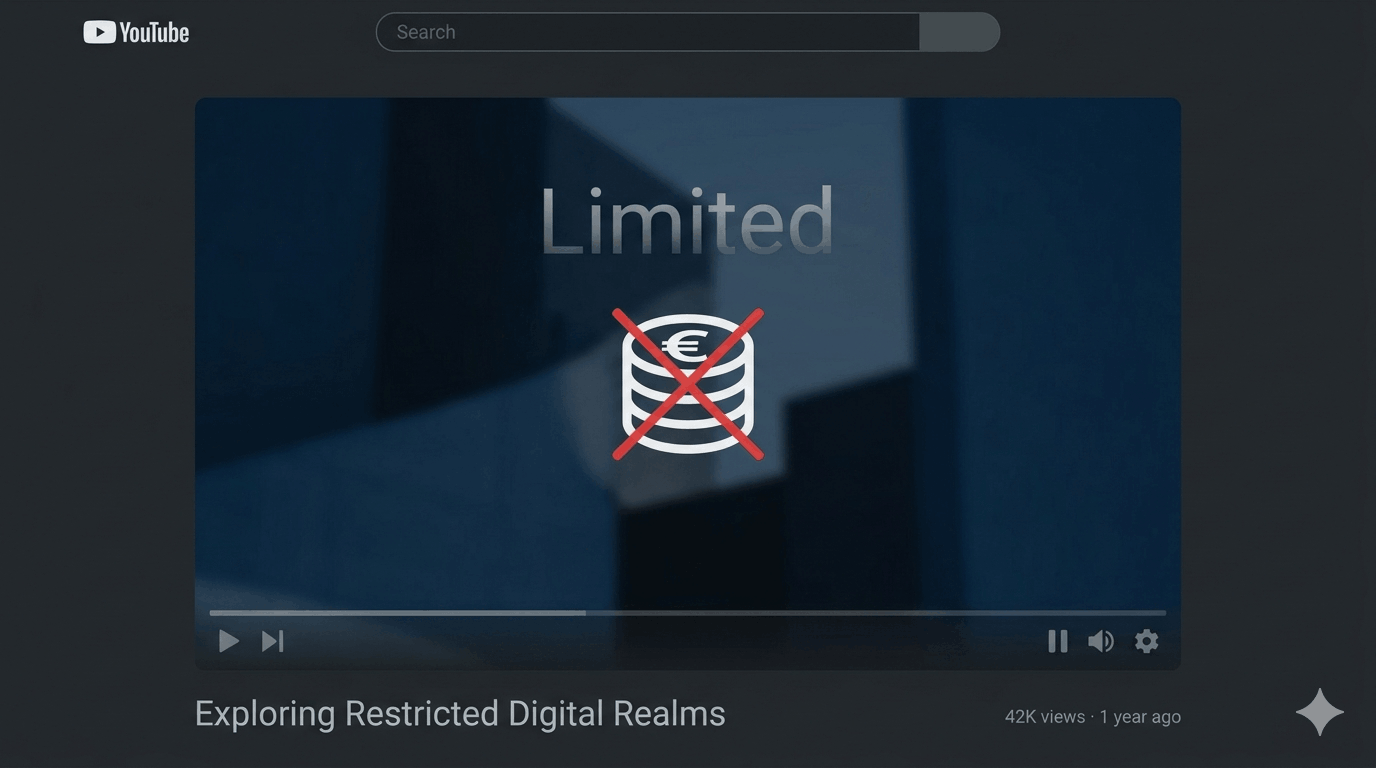Click the "42K views" text
This screenshot has height=768, width=1376.
pyautogui.click(x=1045, y=717)
